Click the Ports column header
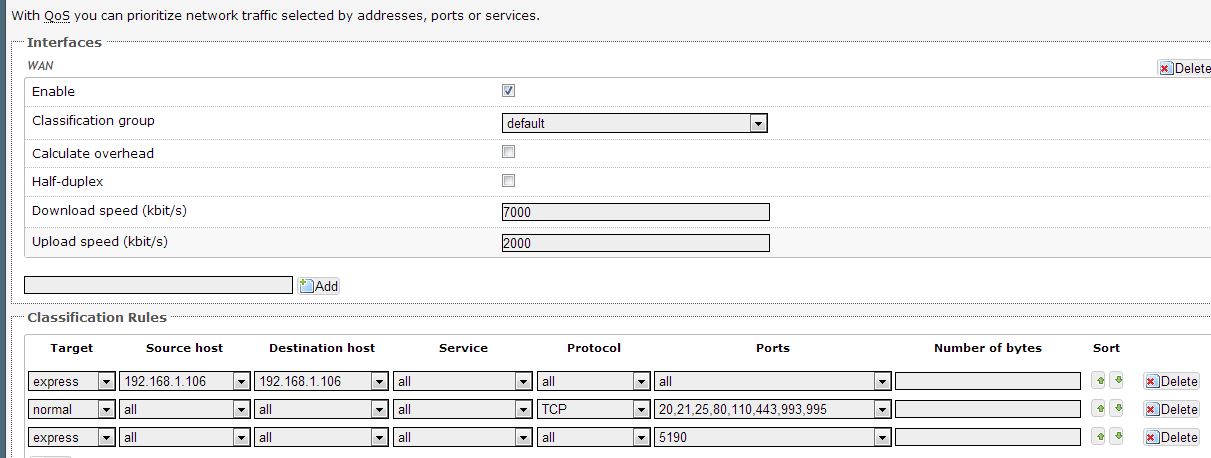This screenshot has height=458, width=1211. pos(773,348)
